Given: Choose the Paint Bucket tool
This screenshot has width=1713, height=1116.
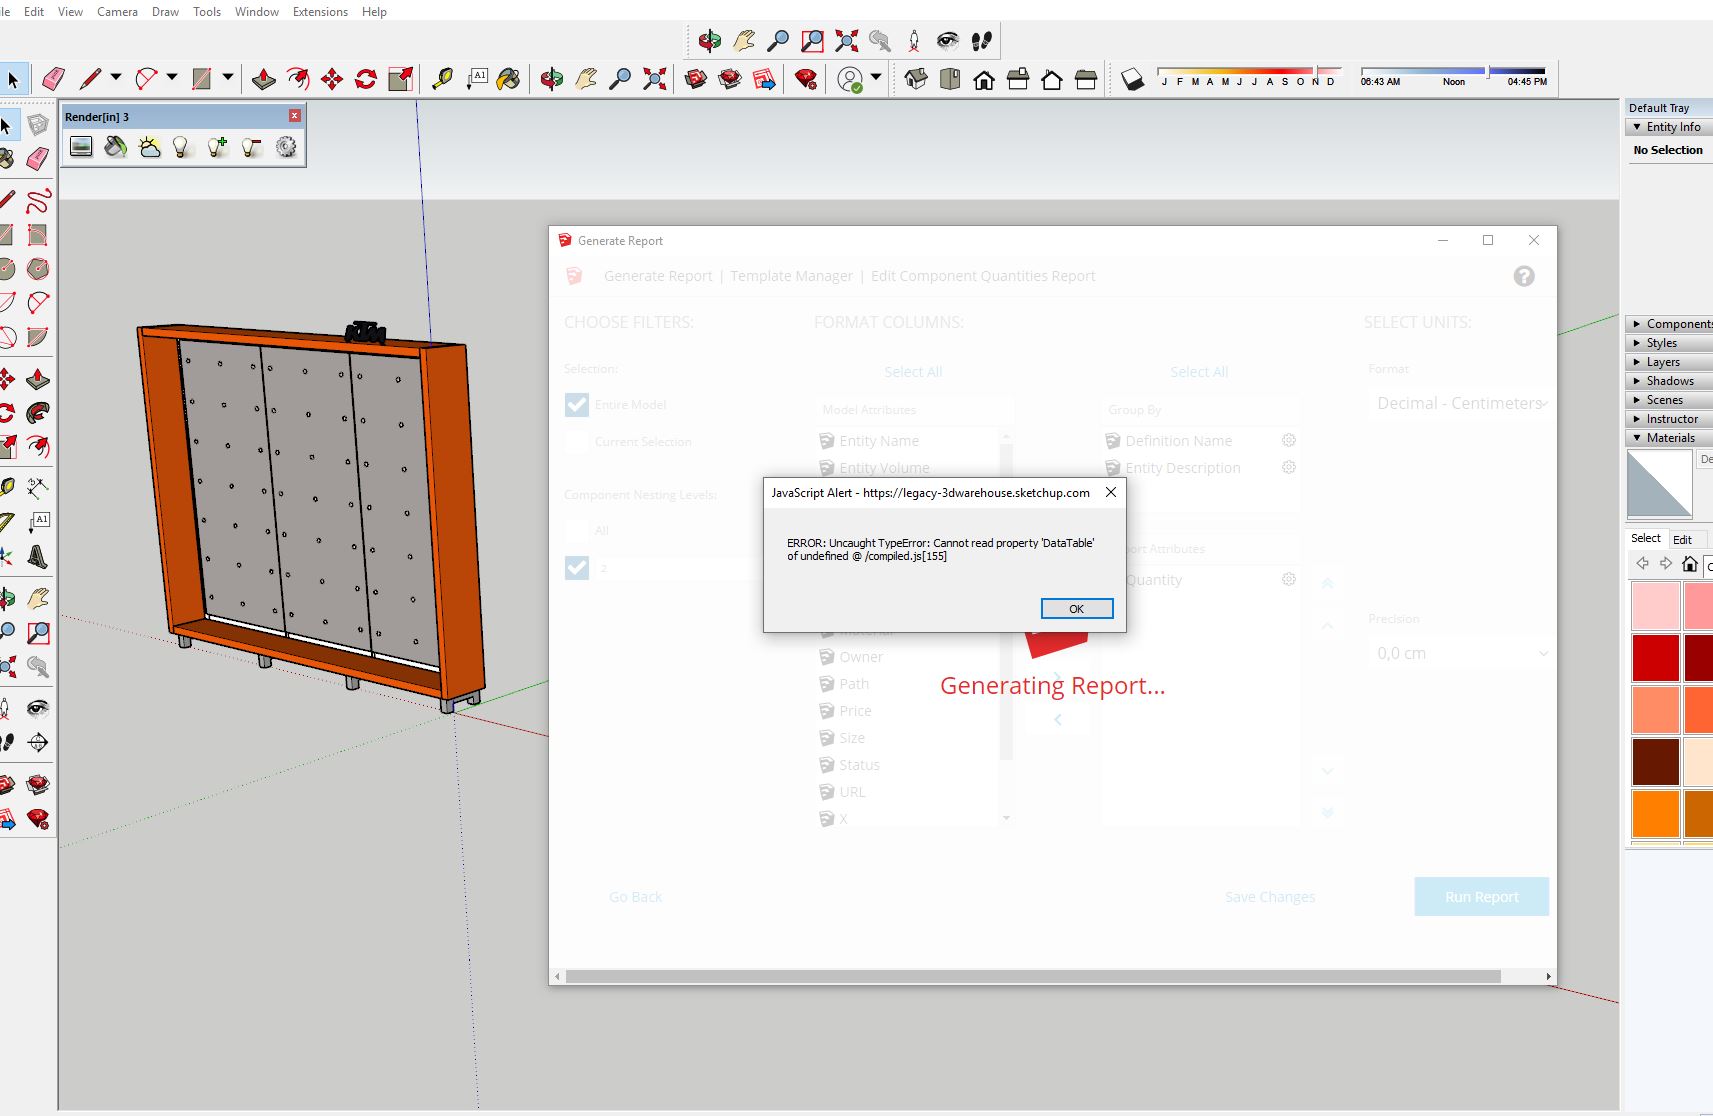Looking at the screenshot, I should tap(508, 79).
